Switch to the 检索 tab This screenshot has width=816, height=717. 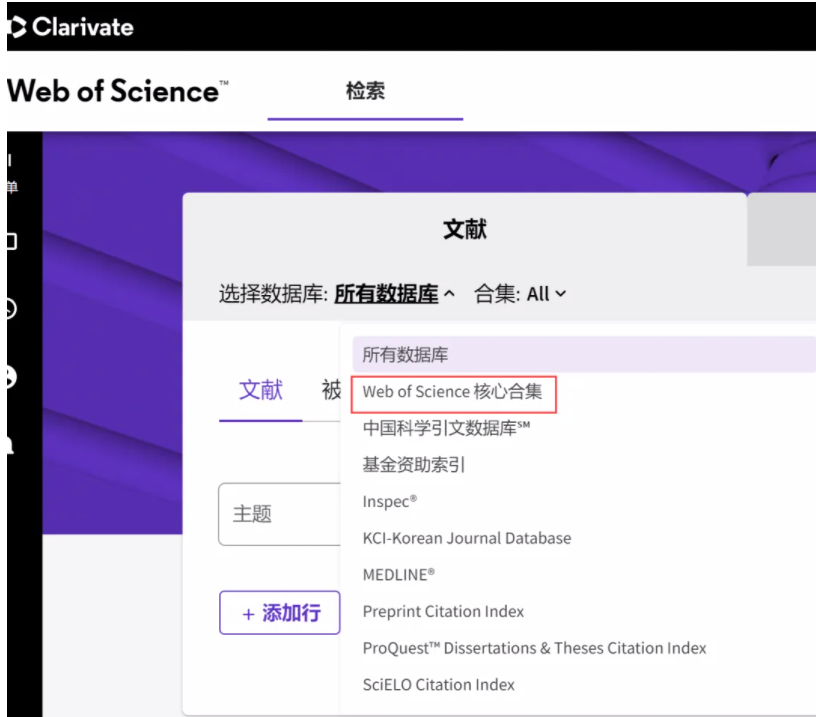[x=365, y=90]
